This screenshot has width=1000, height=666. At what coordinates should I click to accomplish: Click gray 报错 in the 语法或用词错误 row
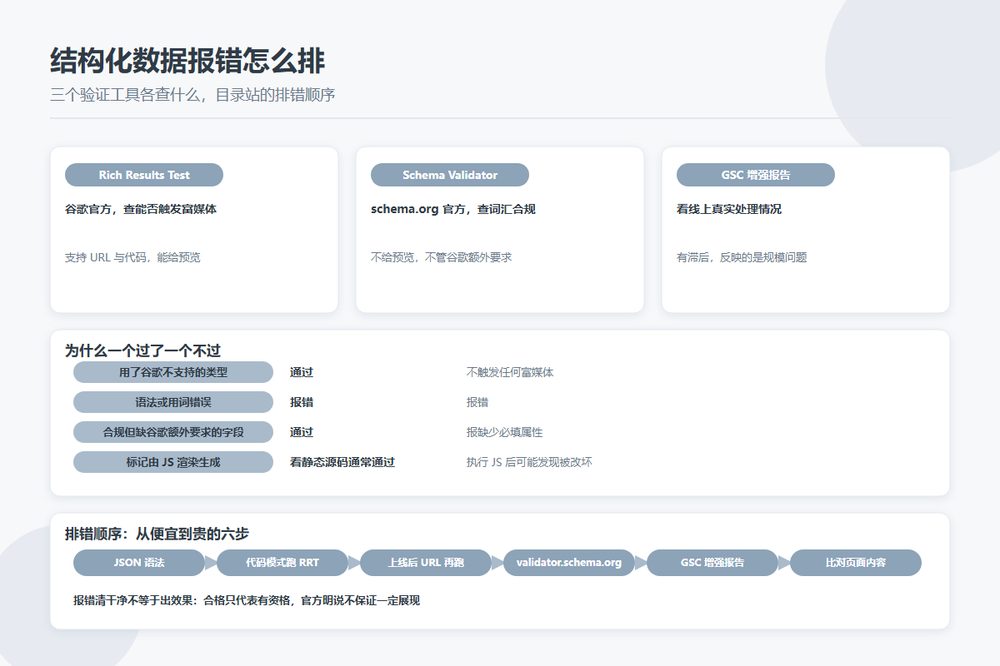tap(477, 403)
